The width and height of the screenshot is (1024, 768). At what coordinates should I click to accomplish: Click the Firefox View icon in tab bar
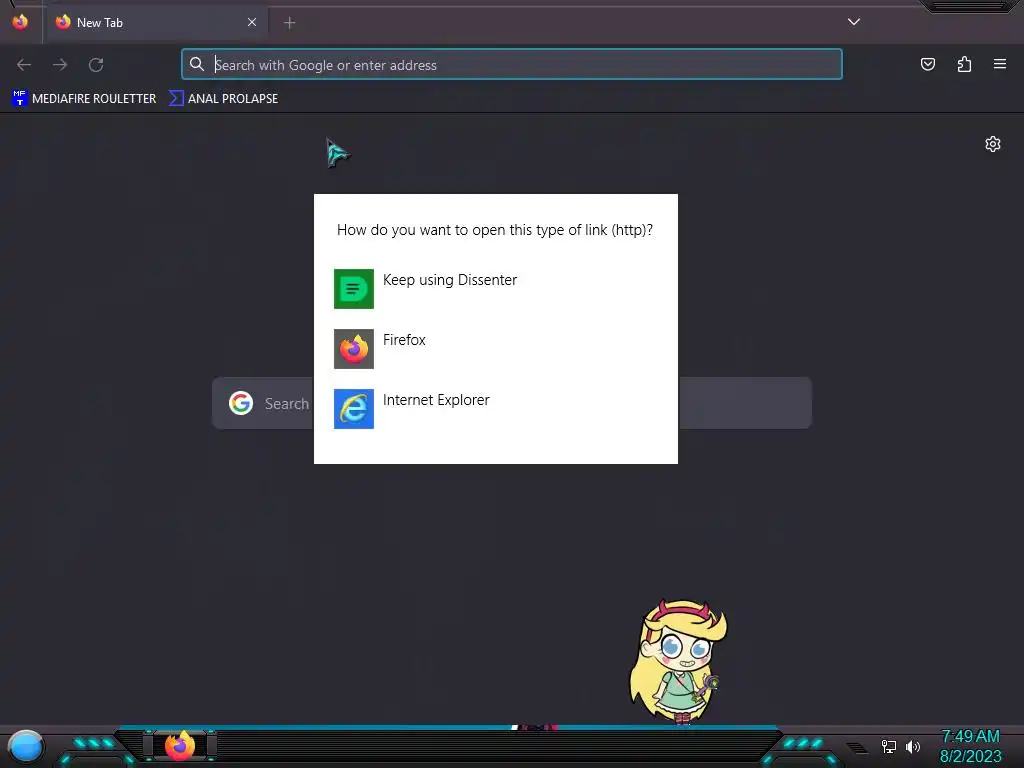pyautogui.click(x=20, y=22)
